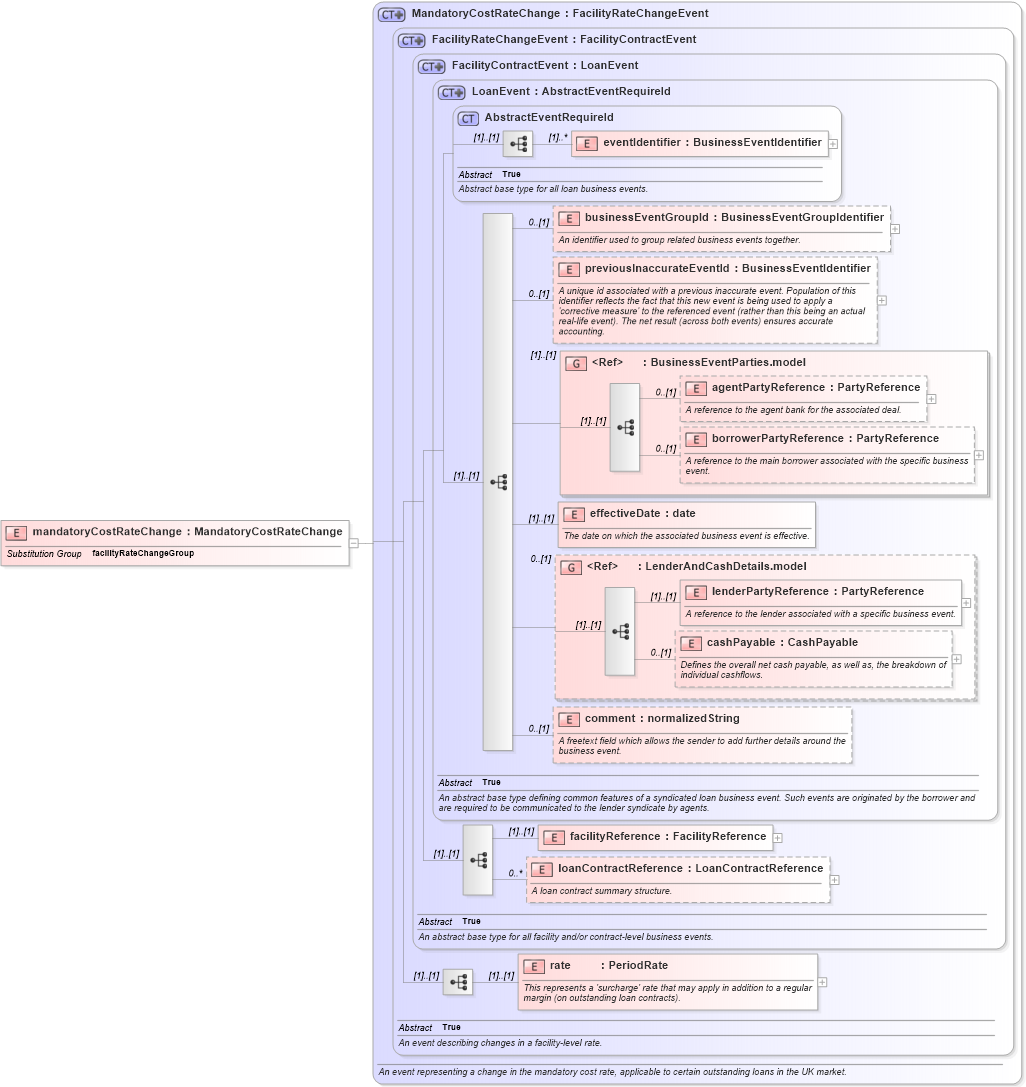Expand the eventIdentifier element details
Viewport: 1026px width, 1087px height.
click(833, 143)
